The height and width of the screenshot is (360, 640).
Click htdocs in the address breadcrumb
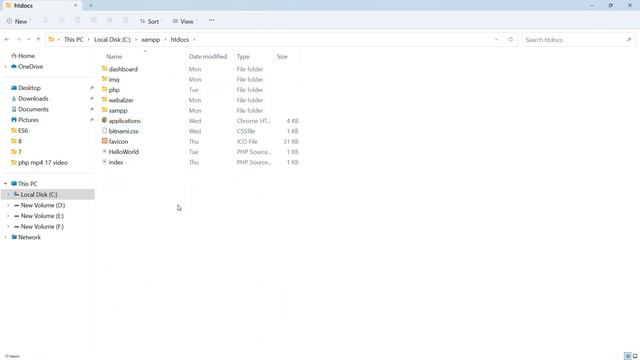click(180, 40)
